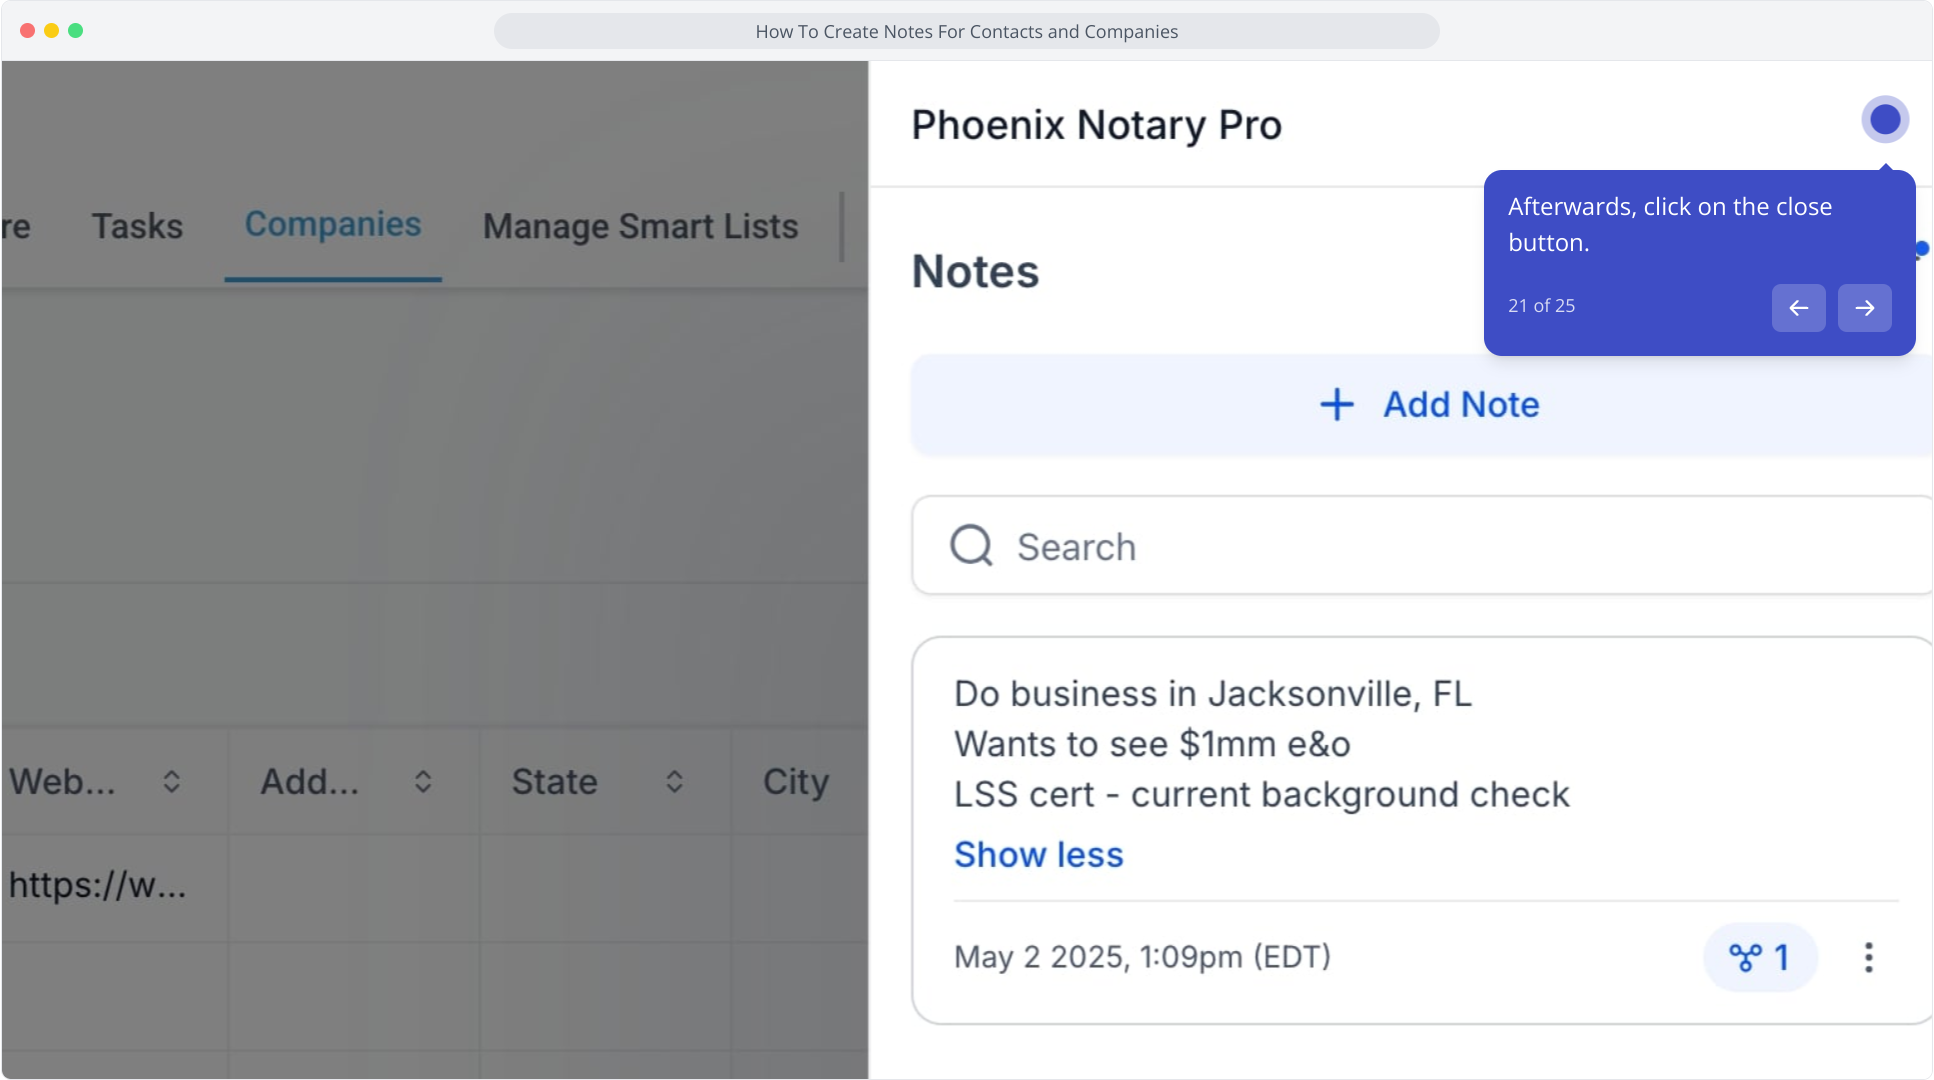The image size is (1934, 1080).
Task: Sort by the State column arrows
Action: (675, 782)
